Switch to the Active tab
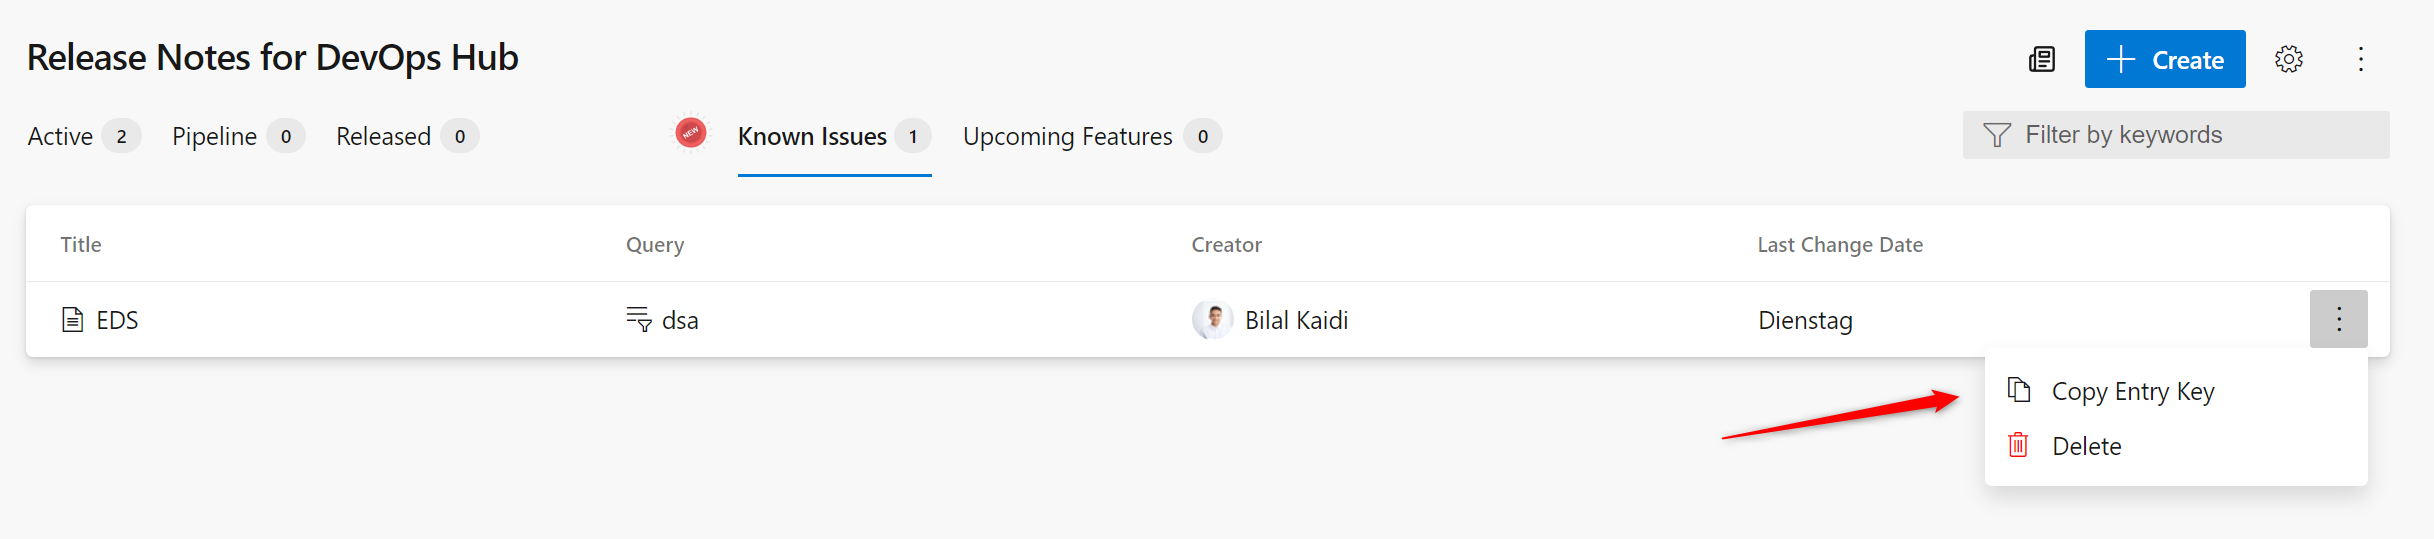Screen dimensions: 2434x539 point(61,137)
